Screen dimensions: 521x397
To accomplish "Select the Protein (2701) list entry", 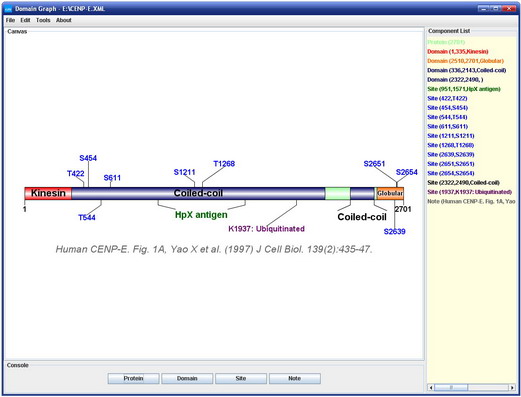I will (446, 42).
